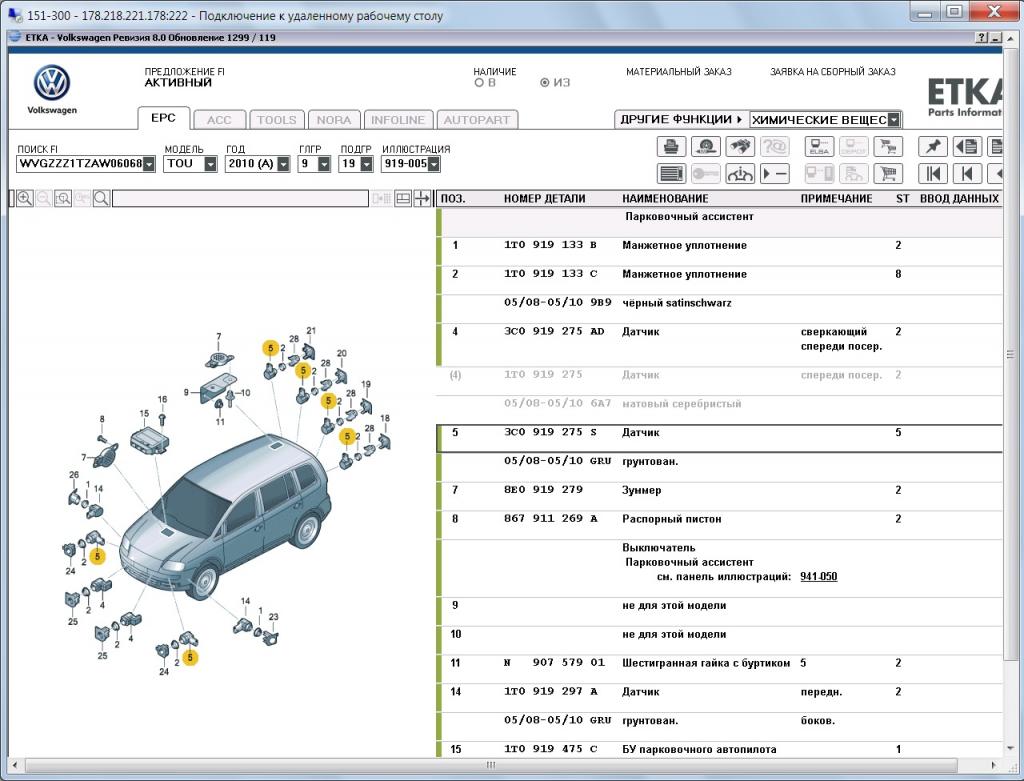1024x781 pixels.
Task: Click scroll-down arrow of parts list
Action: 1010,750
